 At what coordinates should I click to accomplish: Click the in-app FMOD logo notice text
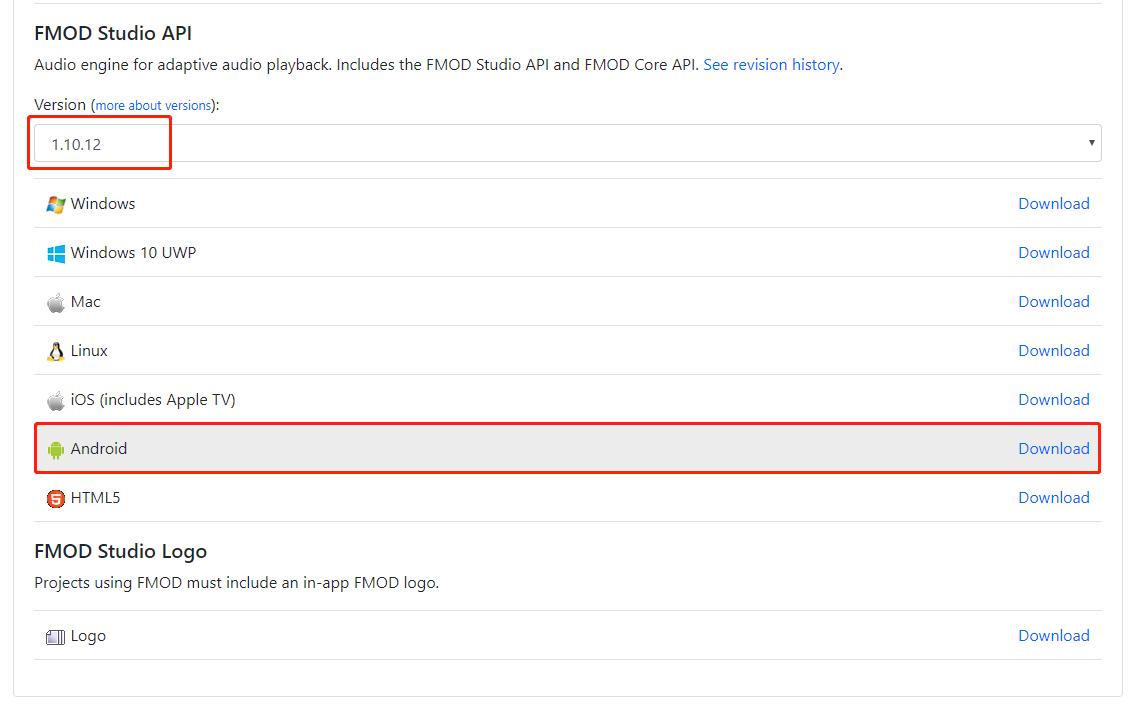point(236,582)
